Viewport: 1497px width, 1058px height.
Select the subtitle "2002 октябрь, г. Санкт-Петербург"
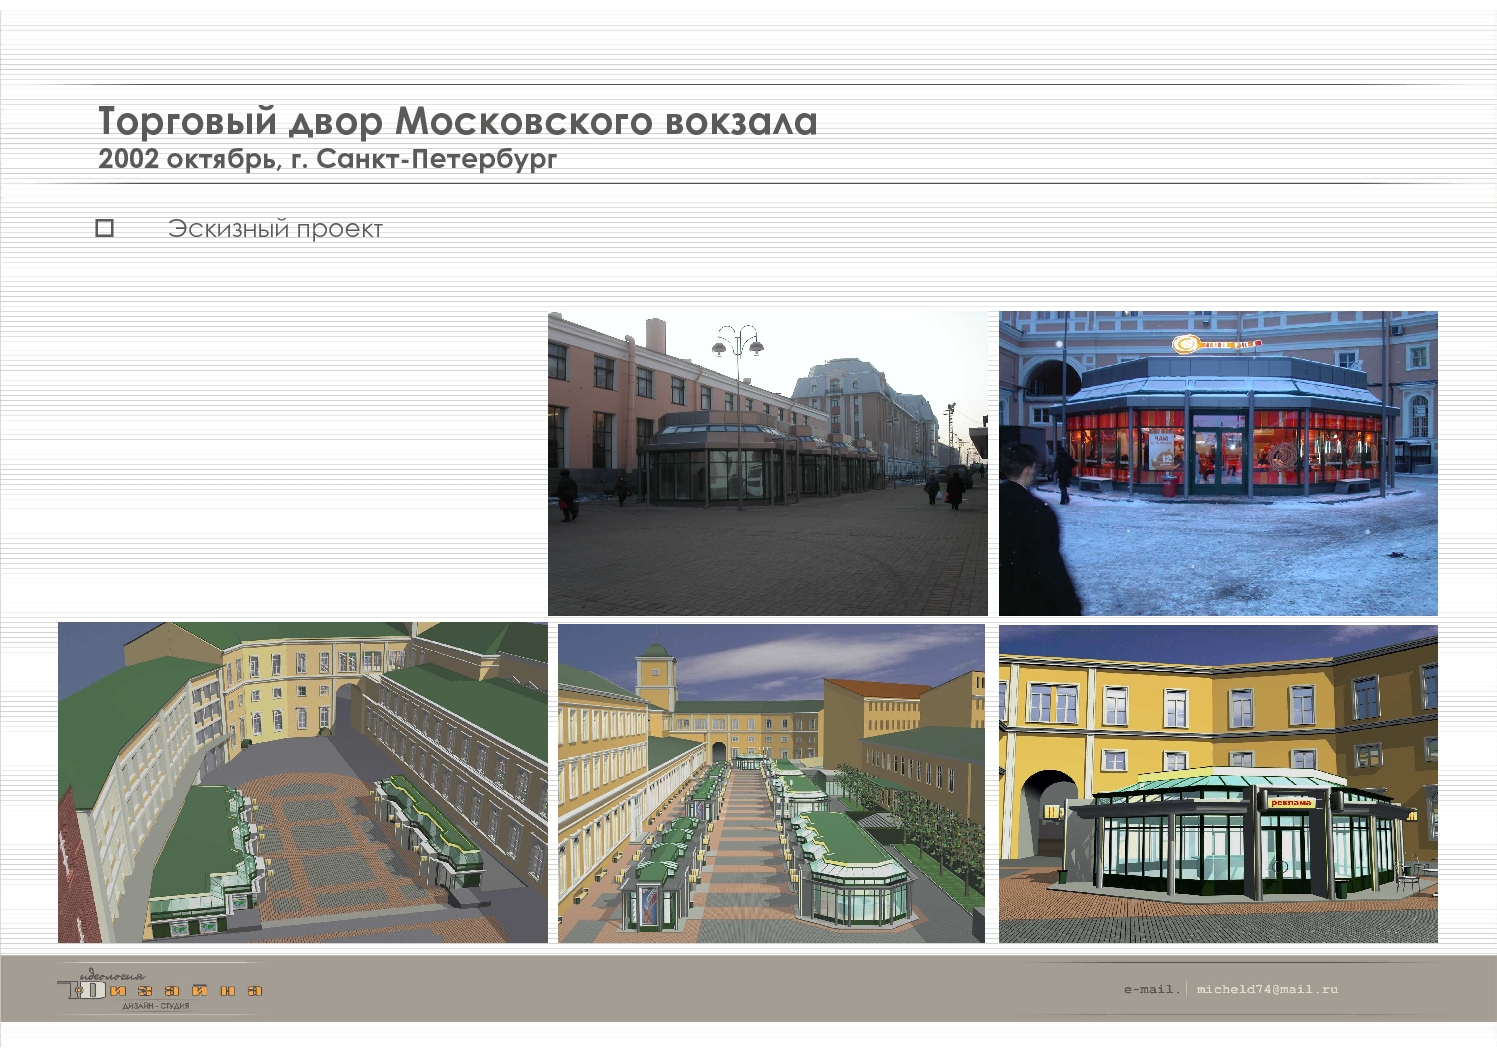pos(327,159)
